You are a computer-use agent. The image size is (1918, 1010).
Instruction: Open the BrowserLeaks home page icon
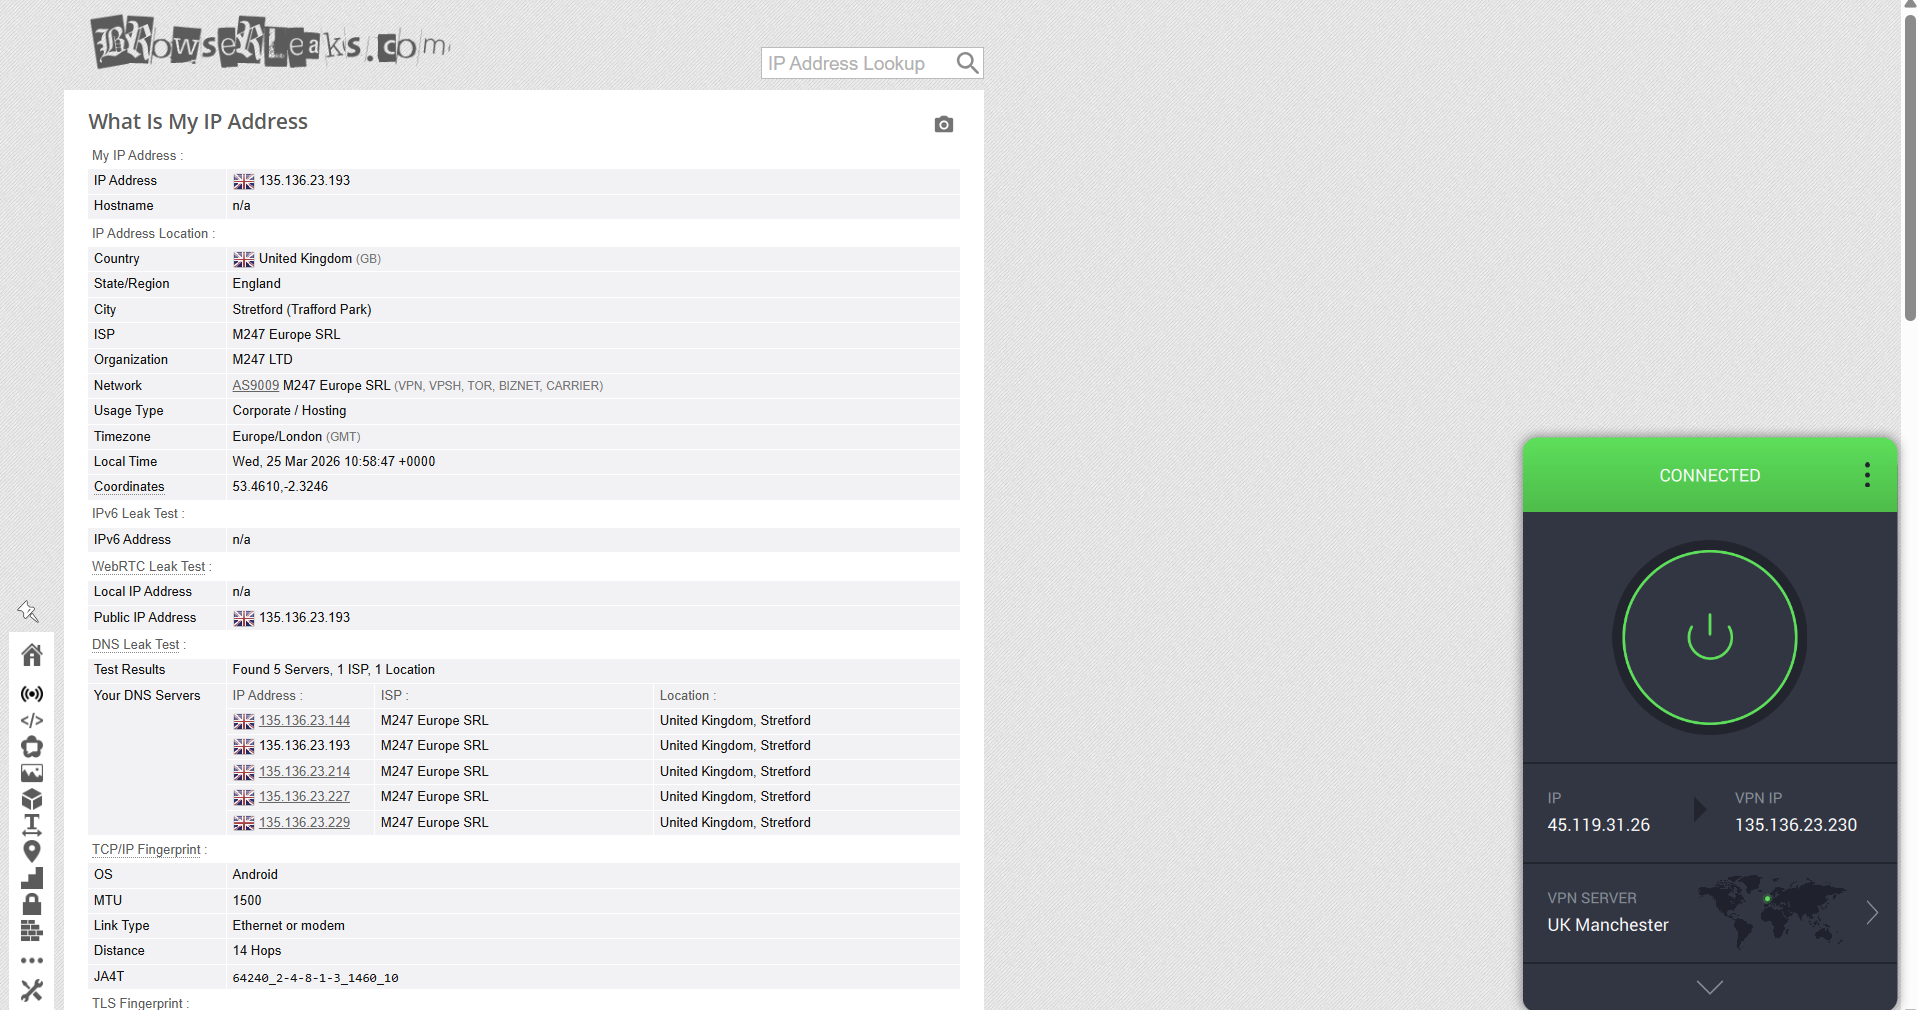point(31,655)
